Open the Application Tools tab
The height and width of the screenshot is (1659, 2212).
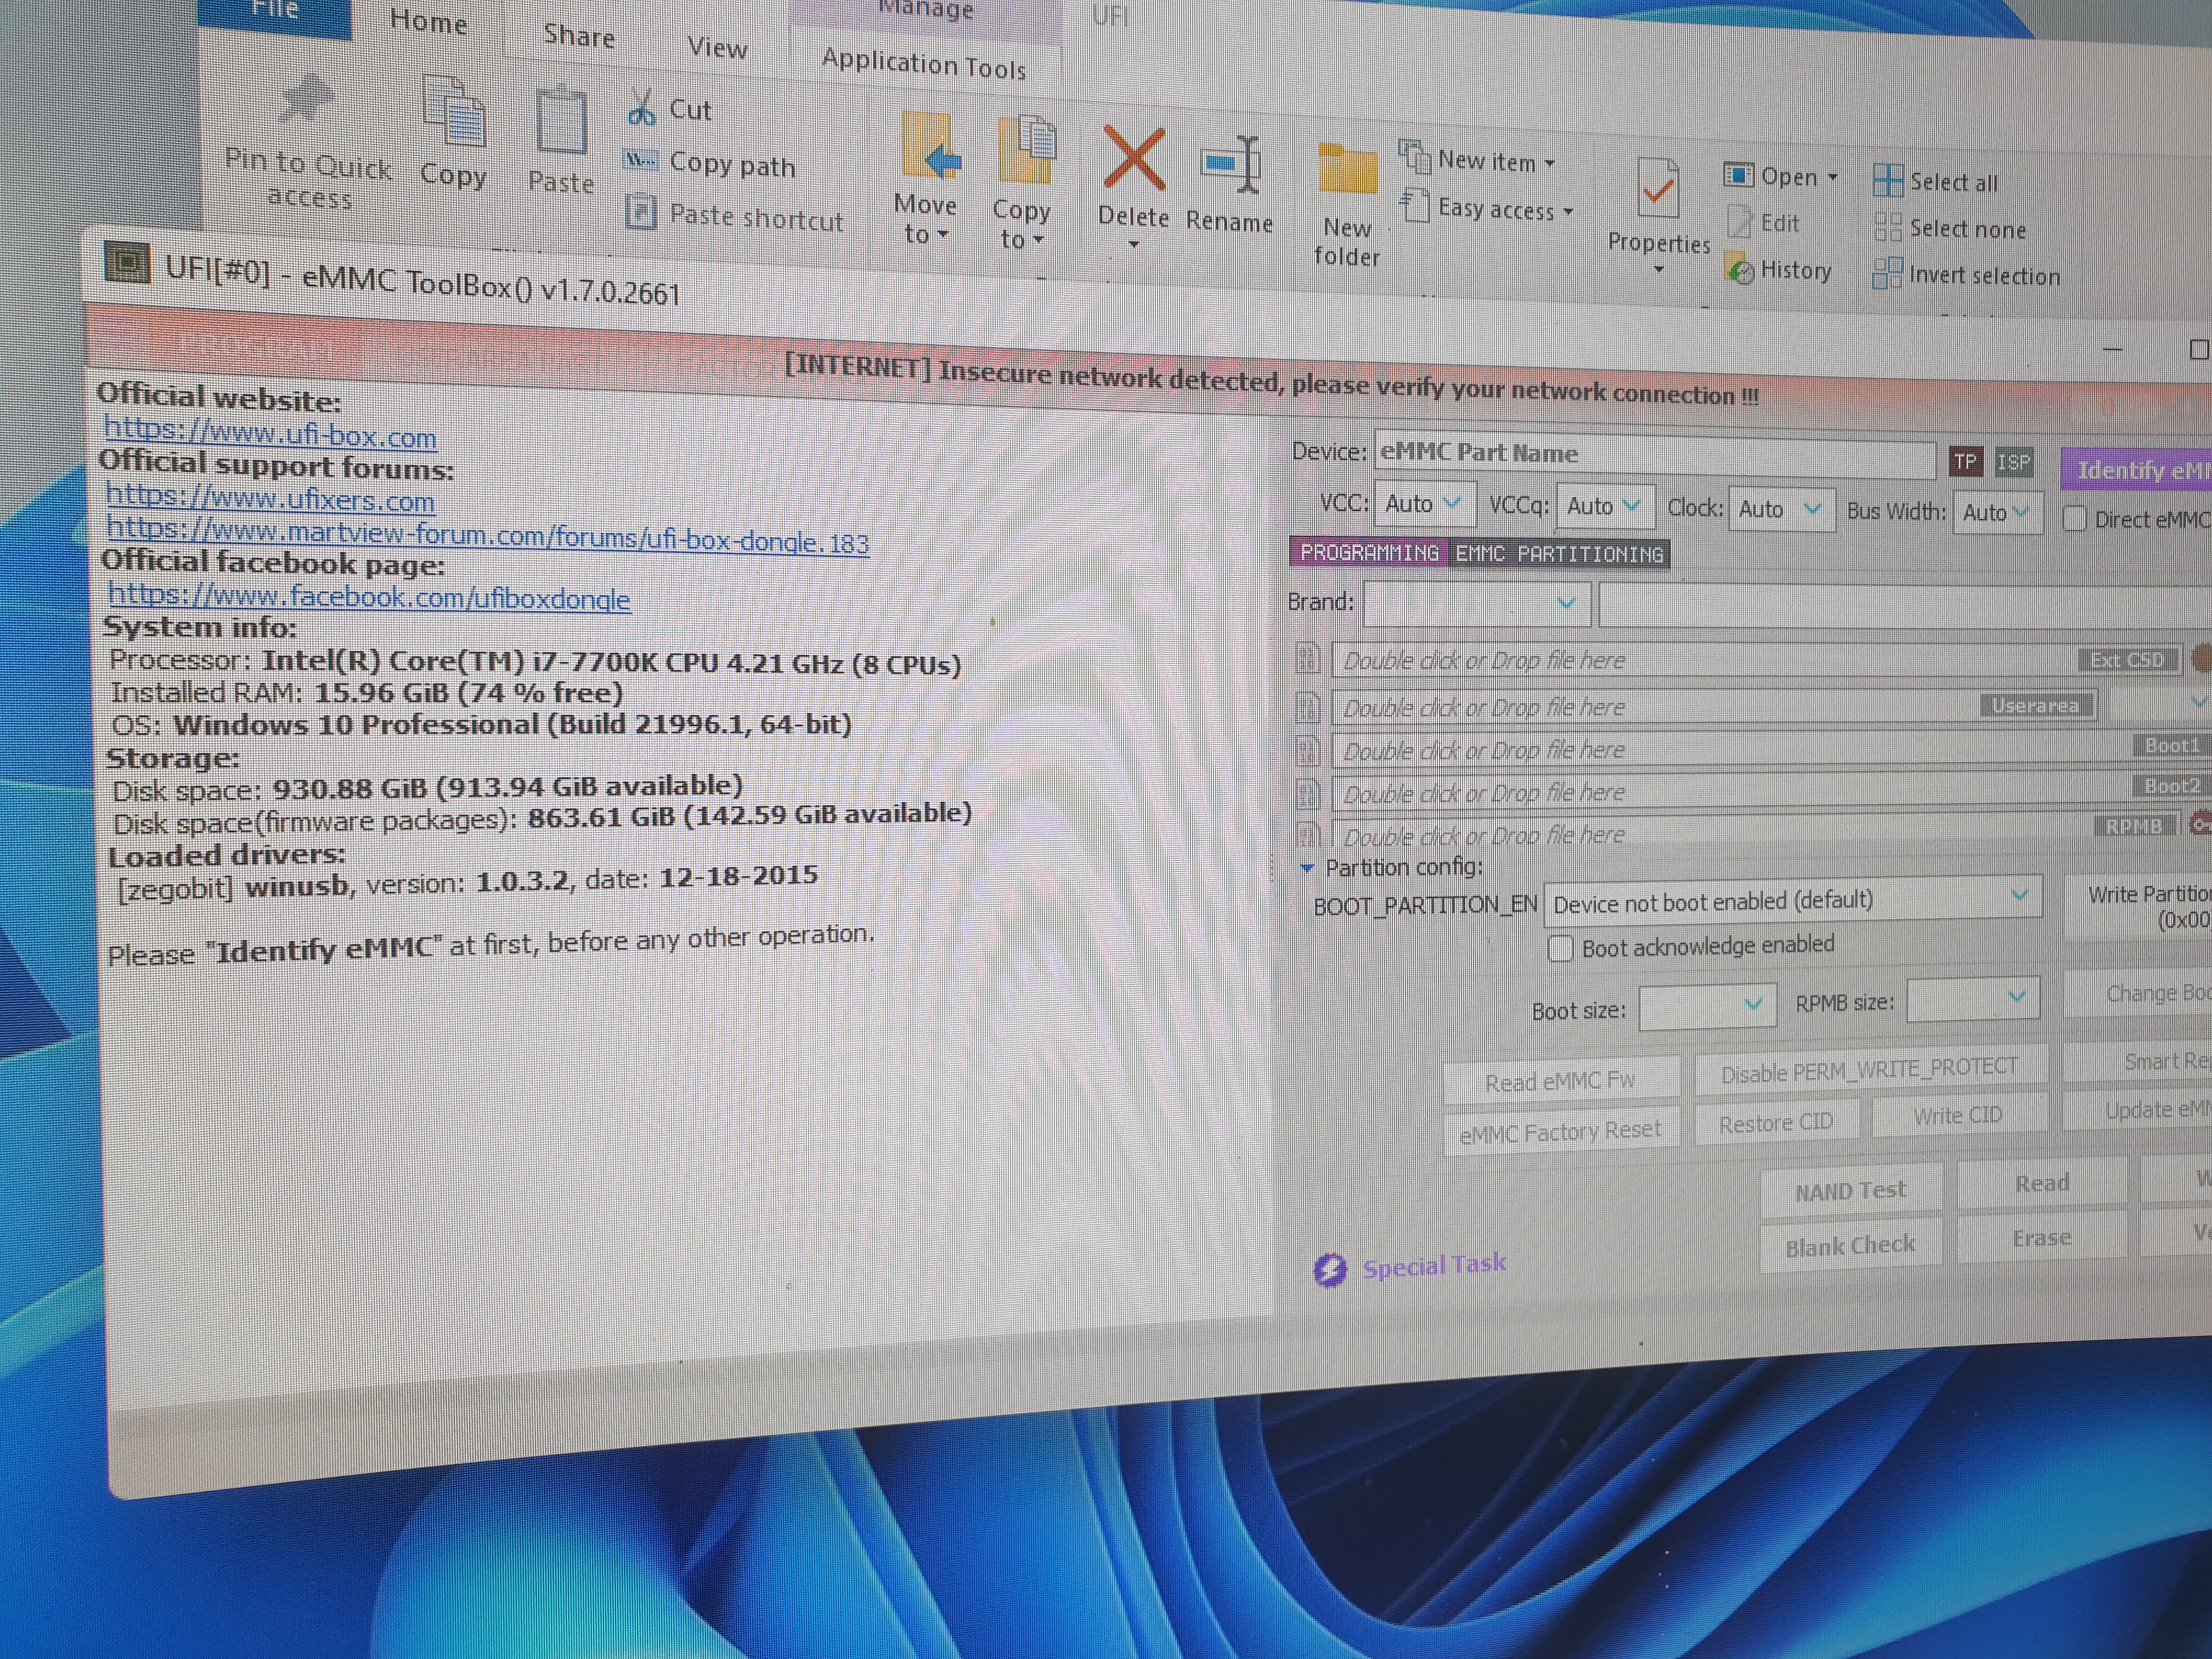[924, 64]
